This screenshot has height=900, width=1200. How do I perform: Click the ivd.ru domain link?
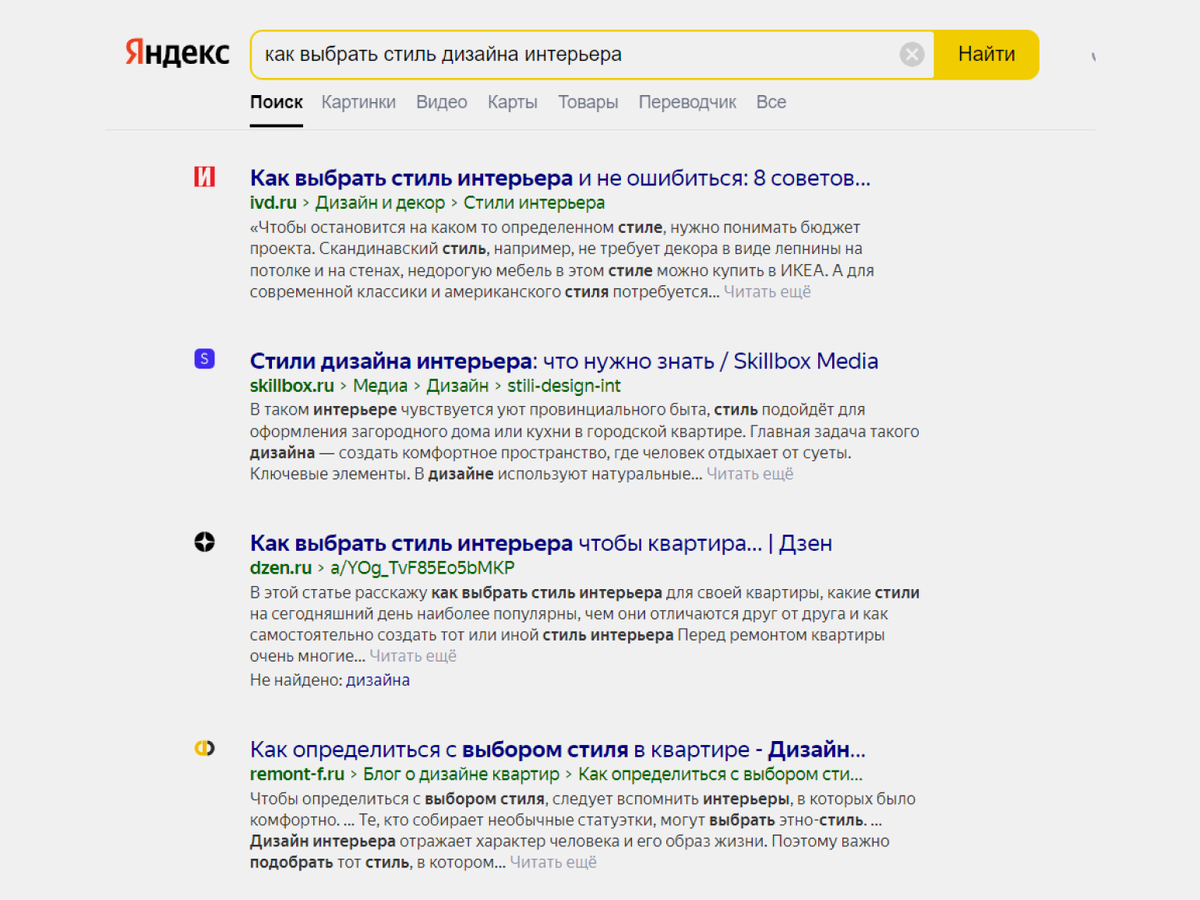click(x=273, y=203)
